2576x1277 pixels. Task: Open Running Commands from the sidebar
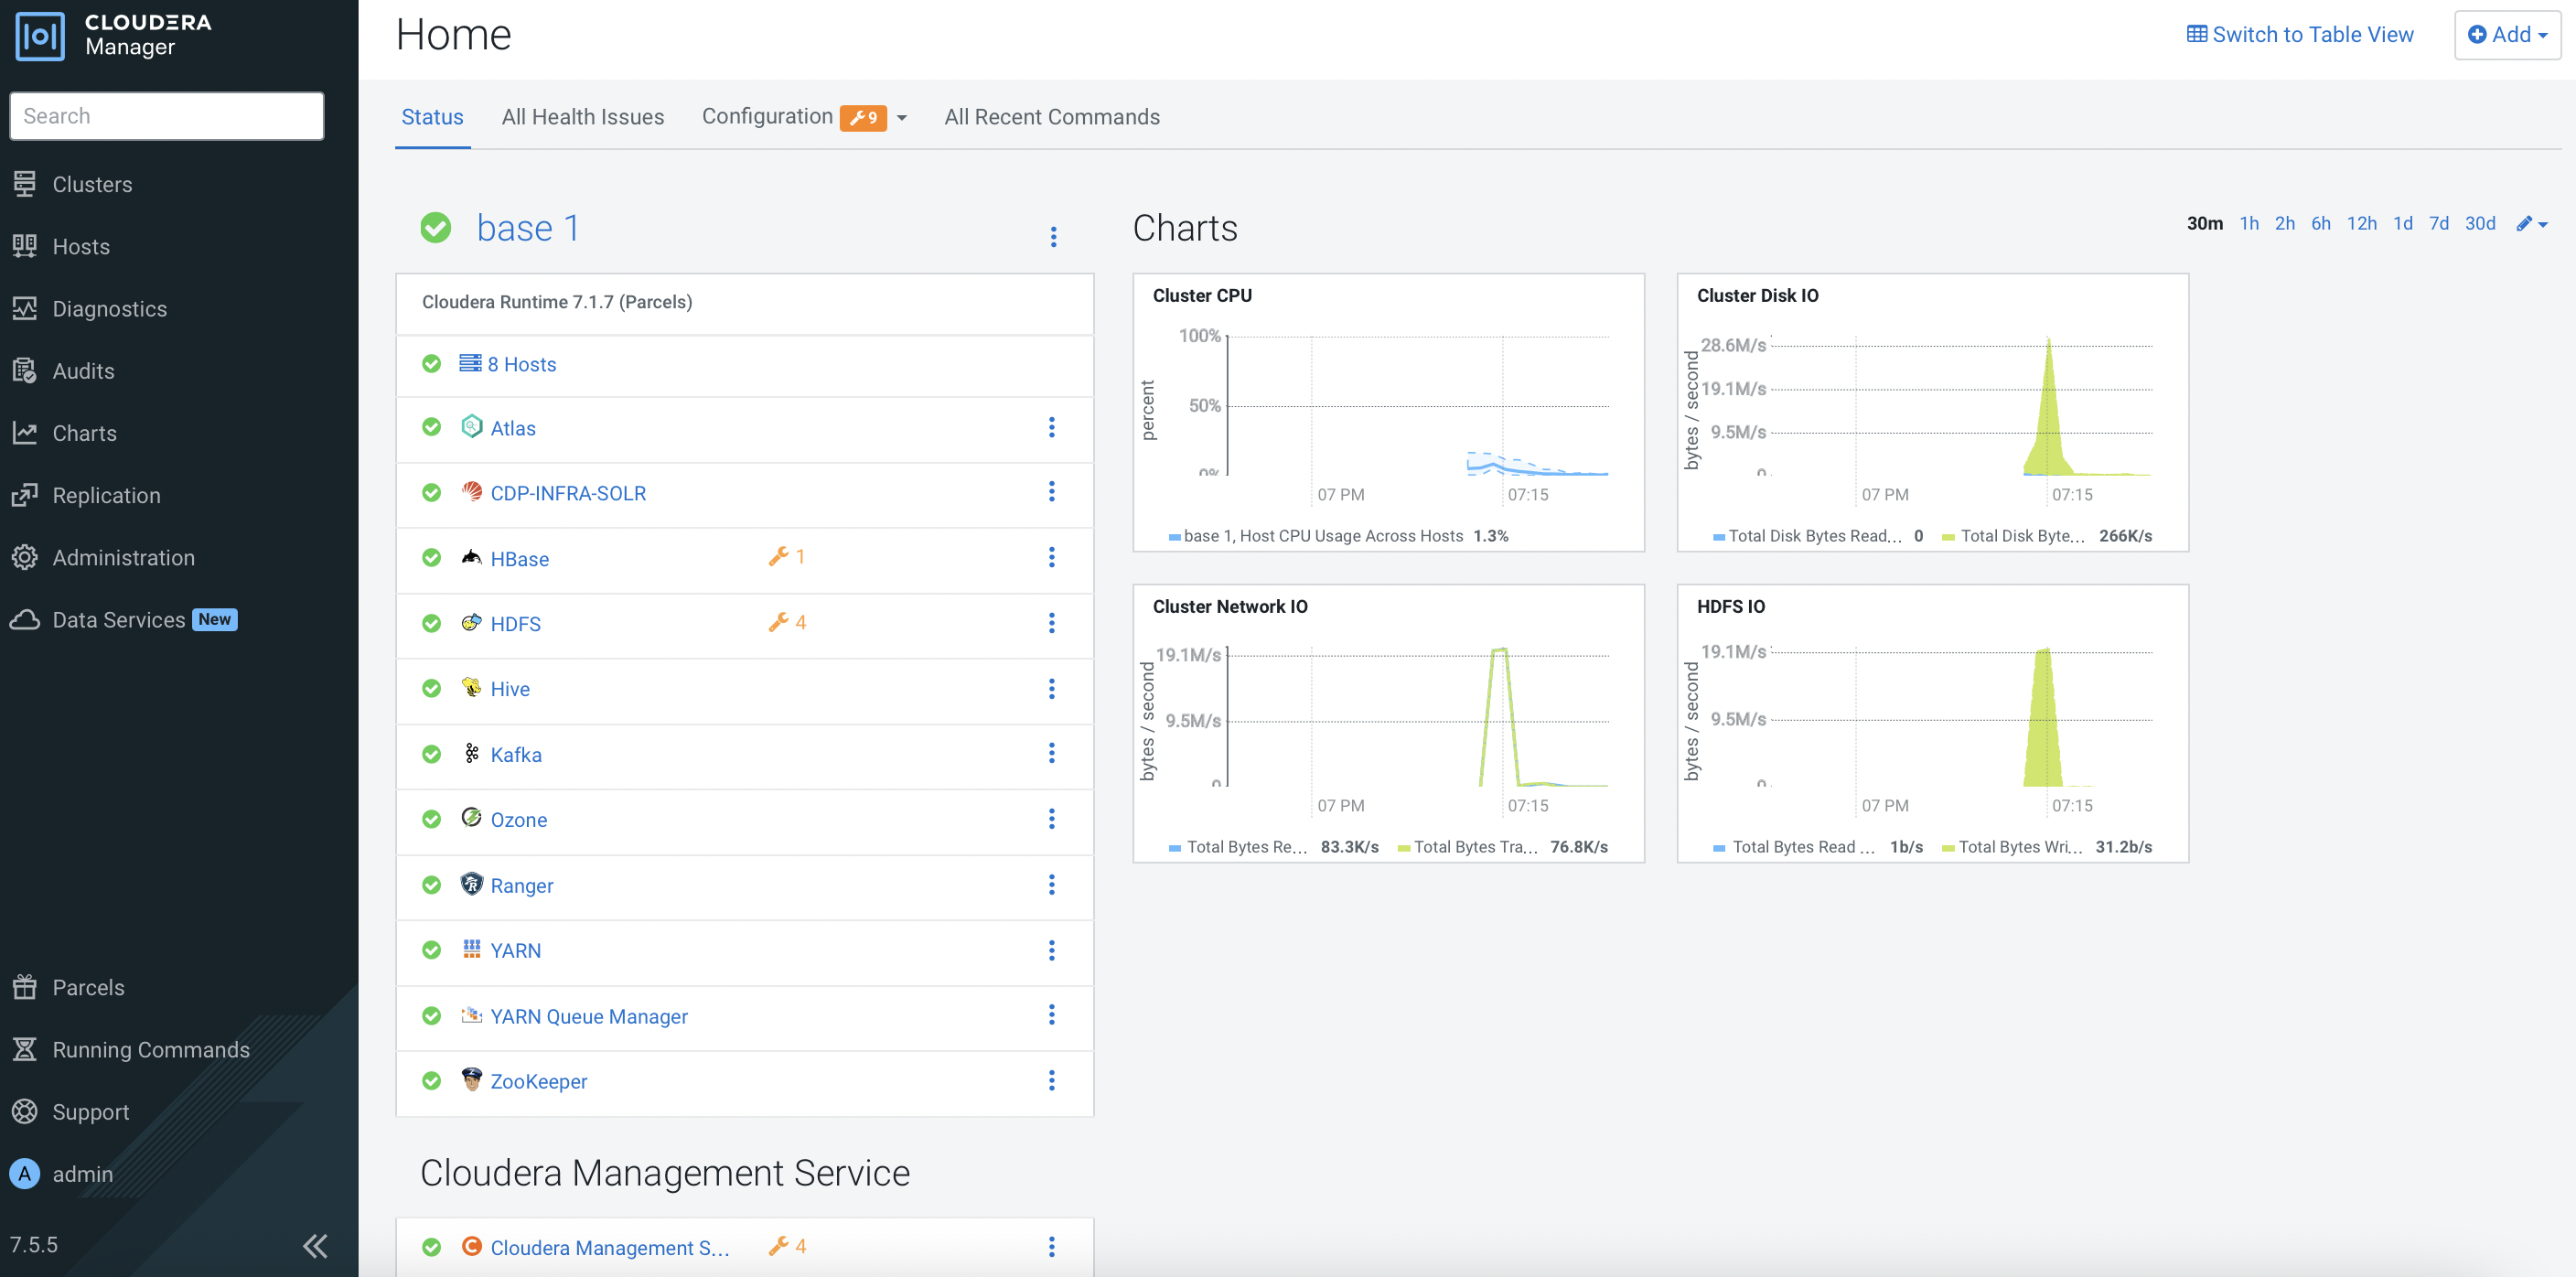point(150,1049)
